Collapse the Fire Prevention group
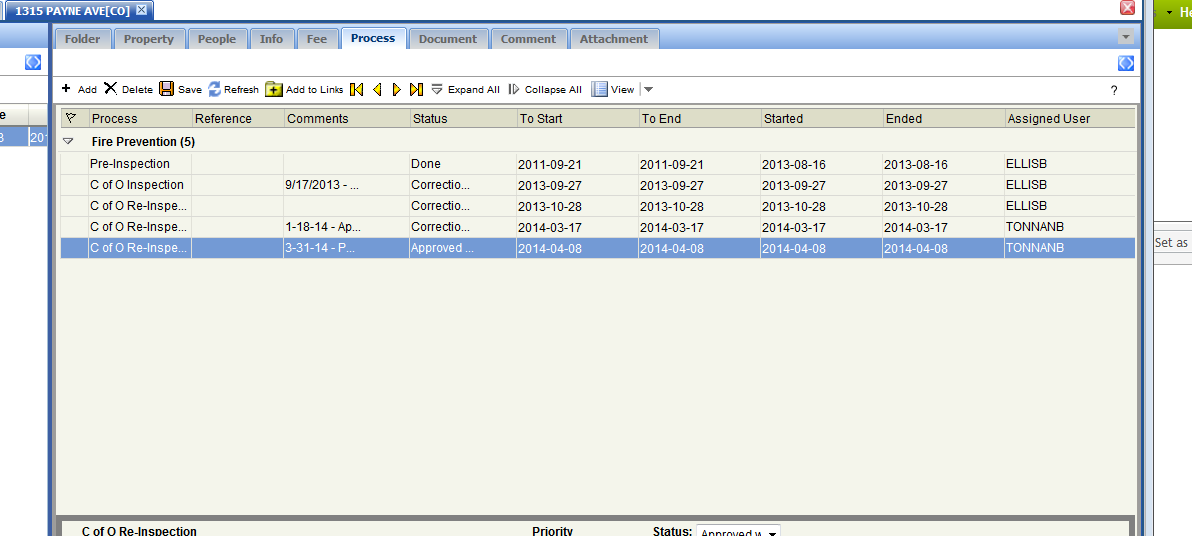The height and width of the screenshot is (536, 1192). [68, 142]
